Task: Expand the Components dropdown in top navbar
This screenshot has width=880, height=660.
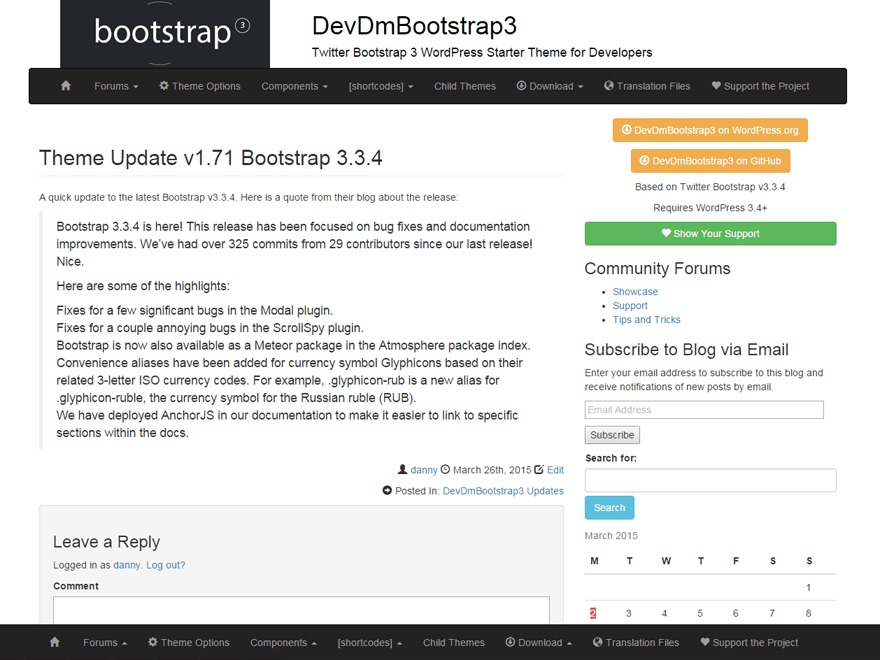Action: (295, 86)
